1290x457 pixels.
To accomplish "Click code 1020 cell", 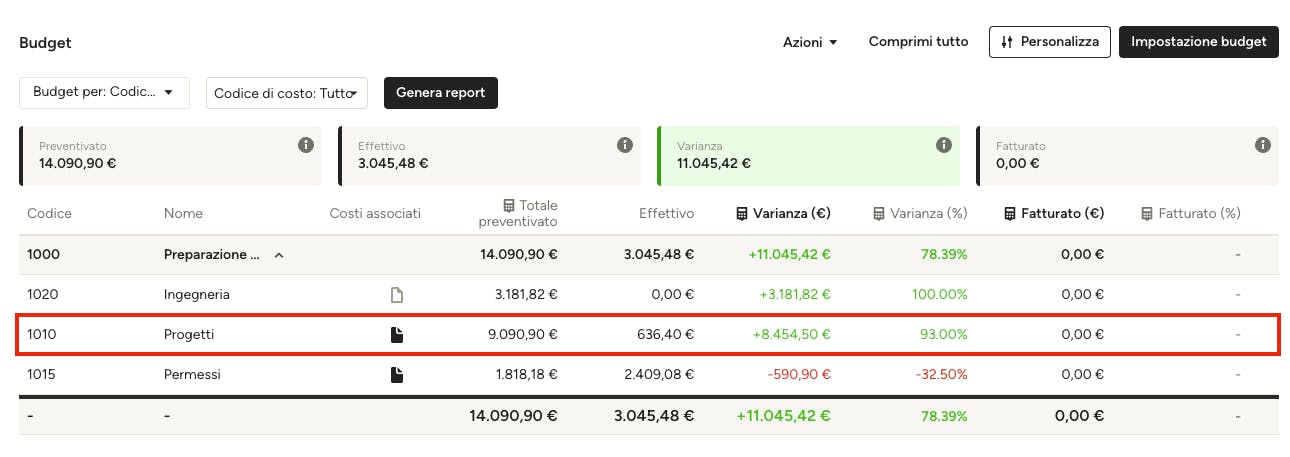I will [43, 295].
